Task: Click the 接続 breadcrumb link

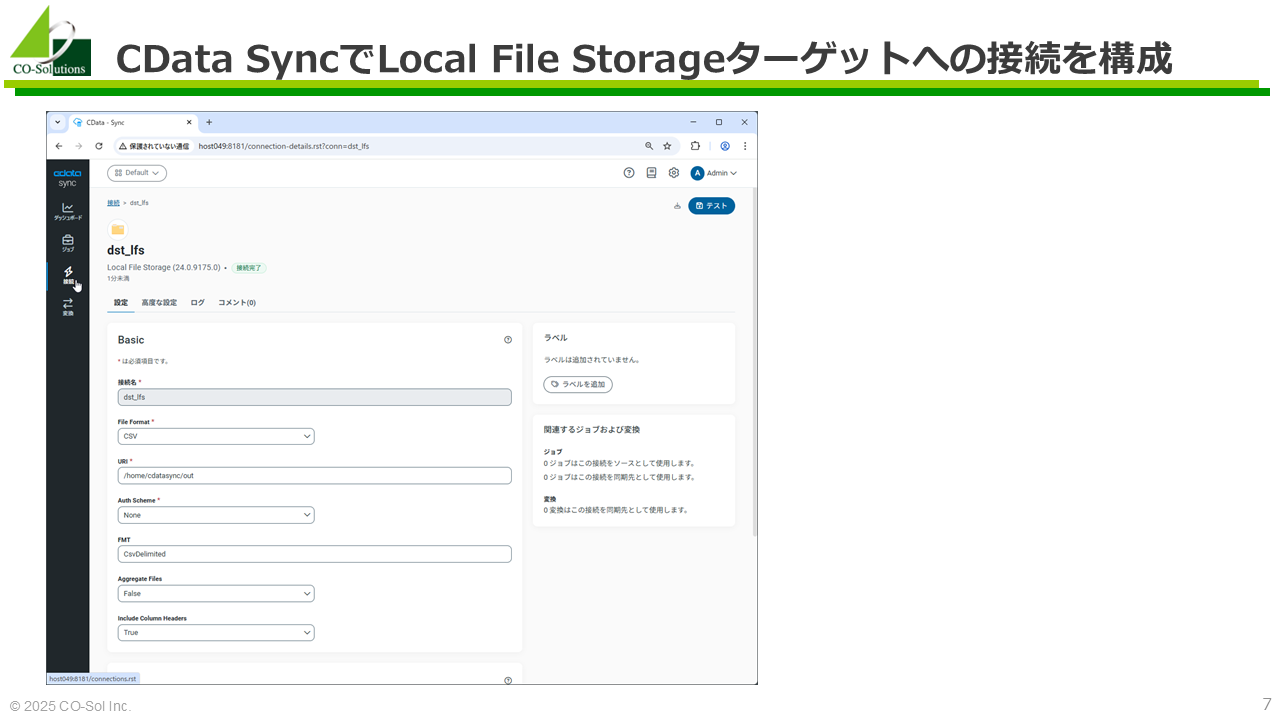Action: pos(113,203)
